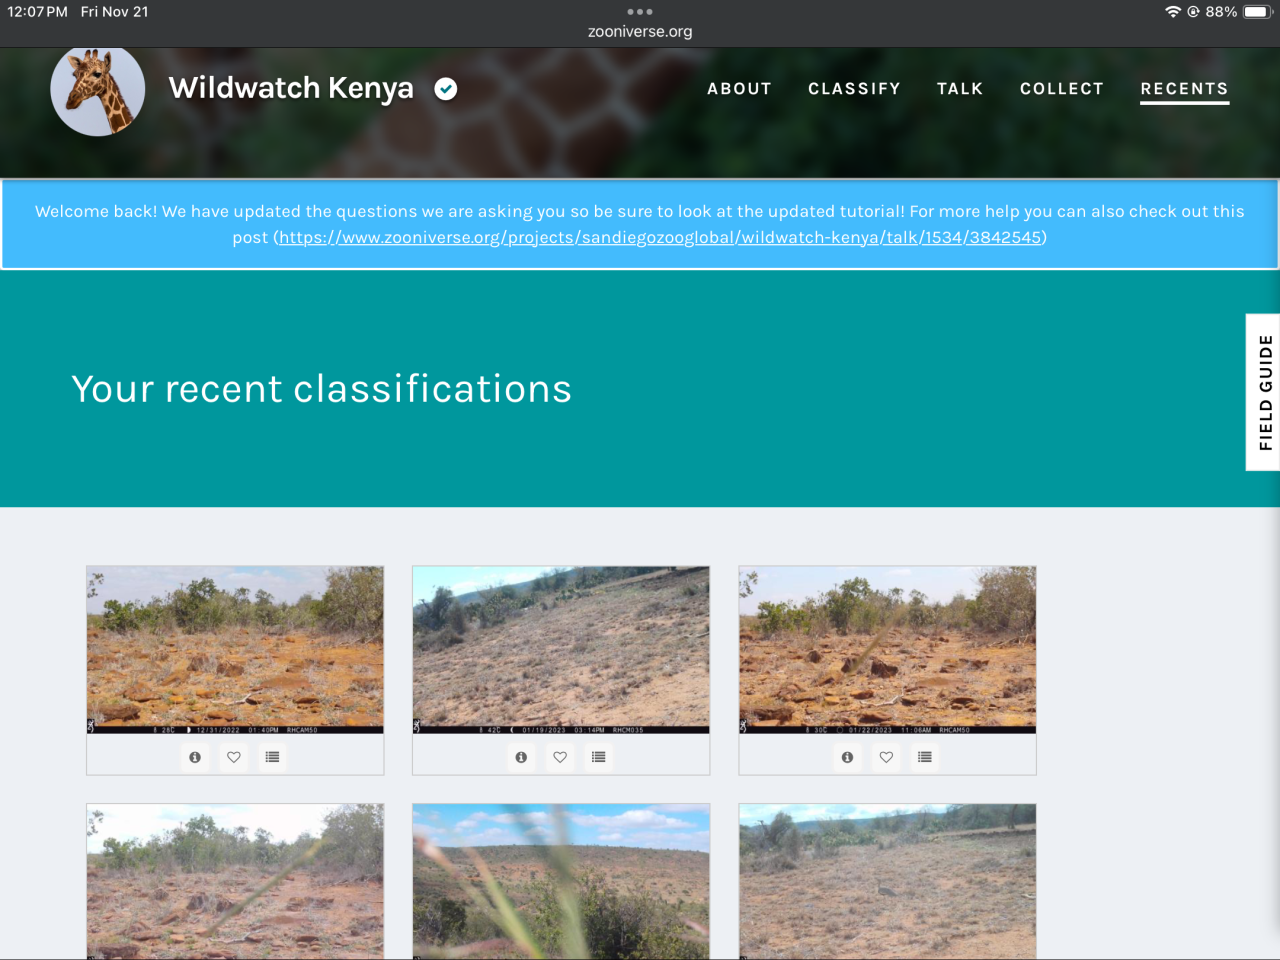Click the verified checkmark badge beside Wildwatch Kenya
The image size is (1280, 960).
[446, 89]
